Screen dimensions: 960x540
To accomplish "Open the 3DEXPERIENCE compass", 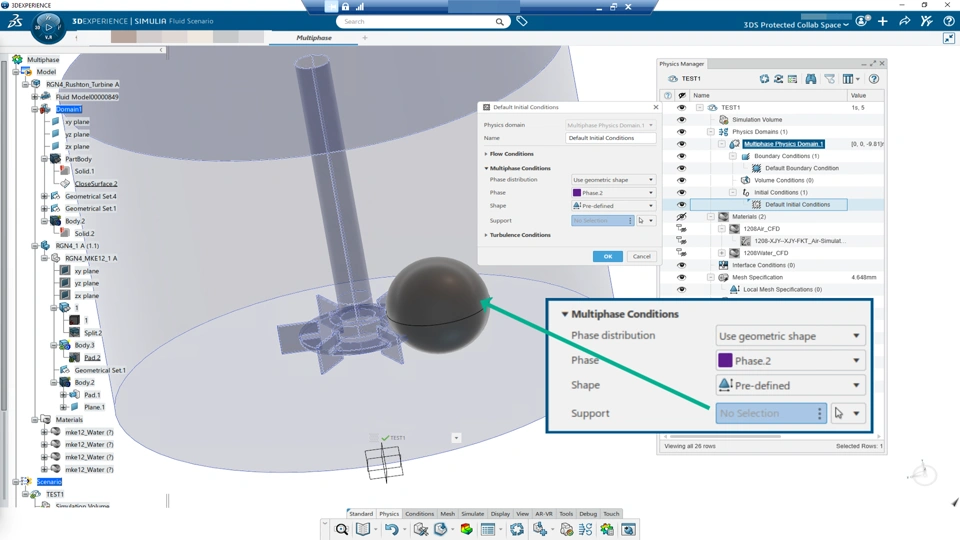I will tap(48, 28).
